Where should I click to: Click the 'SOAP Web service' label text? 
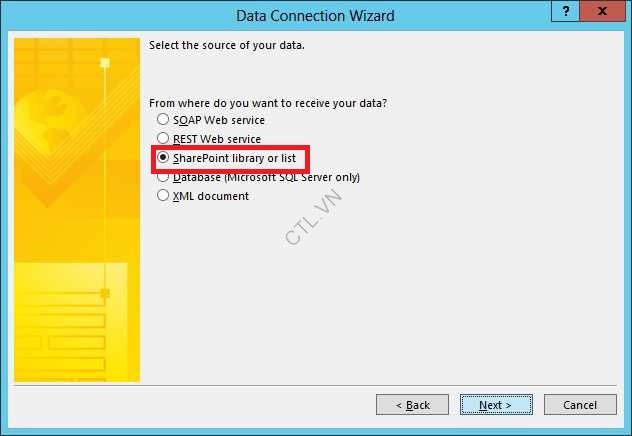(x=219, y=120)
